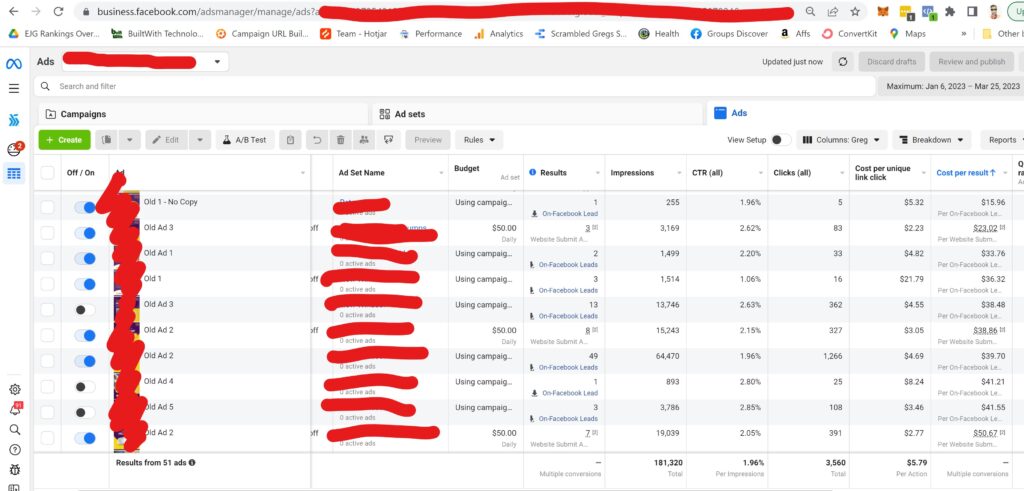Open the help question mark icon

pyautogui.click(x=14, y=450)
